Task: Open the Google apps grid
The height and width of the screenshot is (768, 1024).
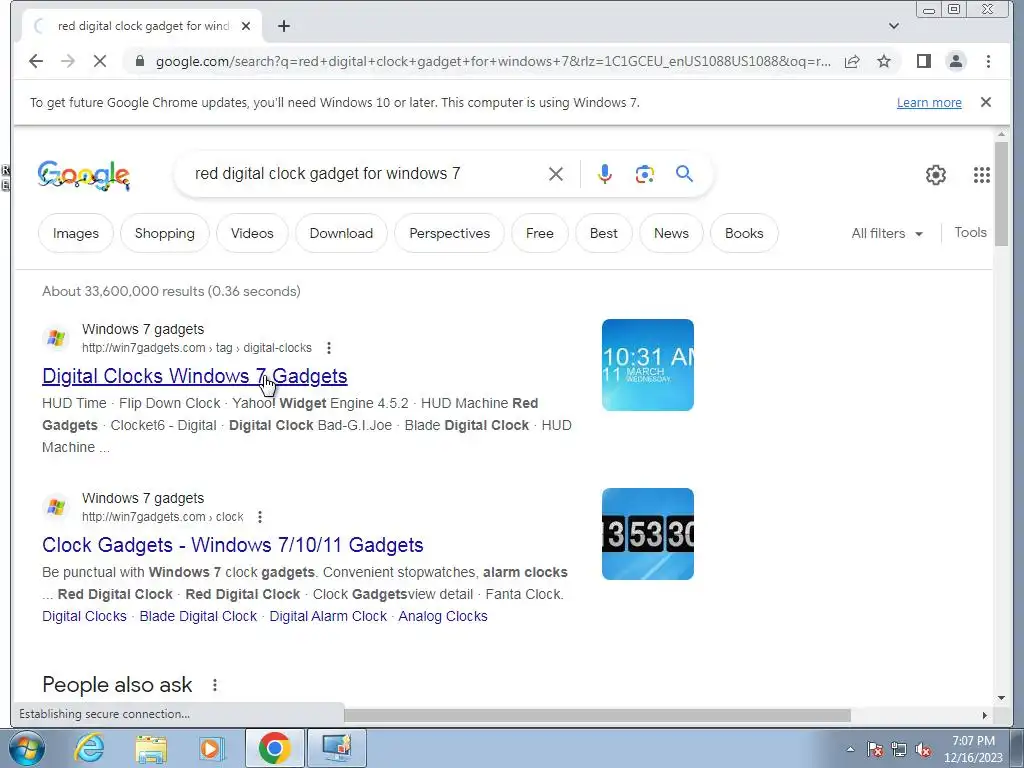Action: (982, 174)
